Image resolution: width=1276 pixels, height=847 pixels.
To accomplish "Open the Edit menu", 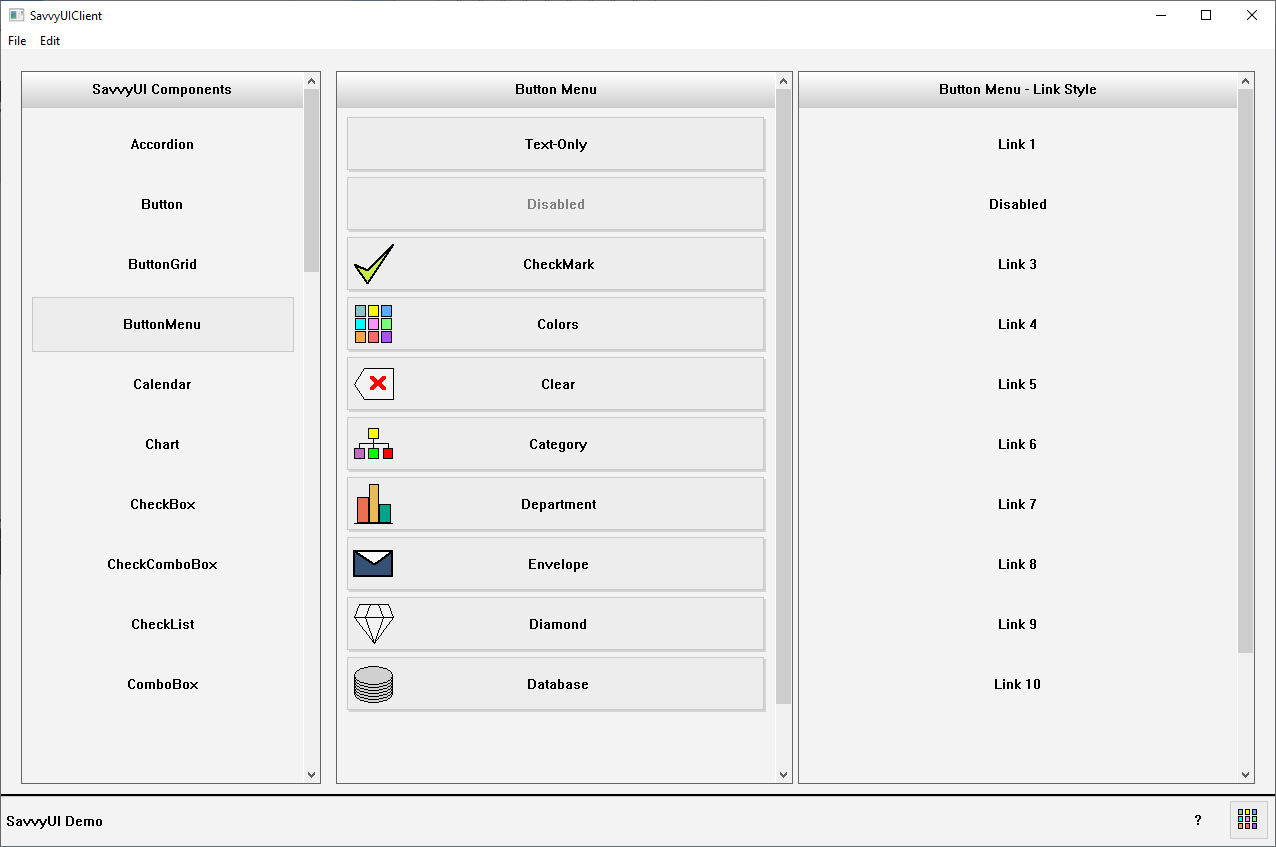I will pos(50,41).
